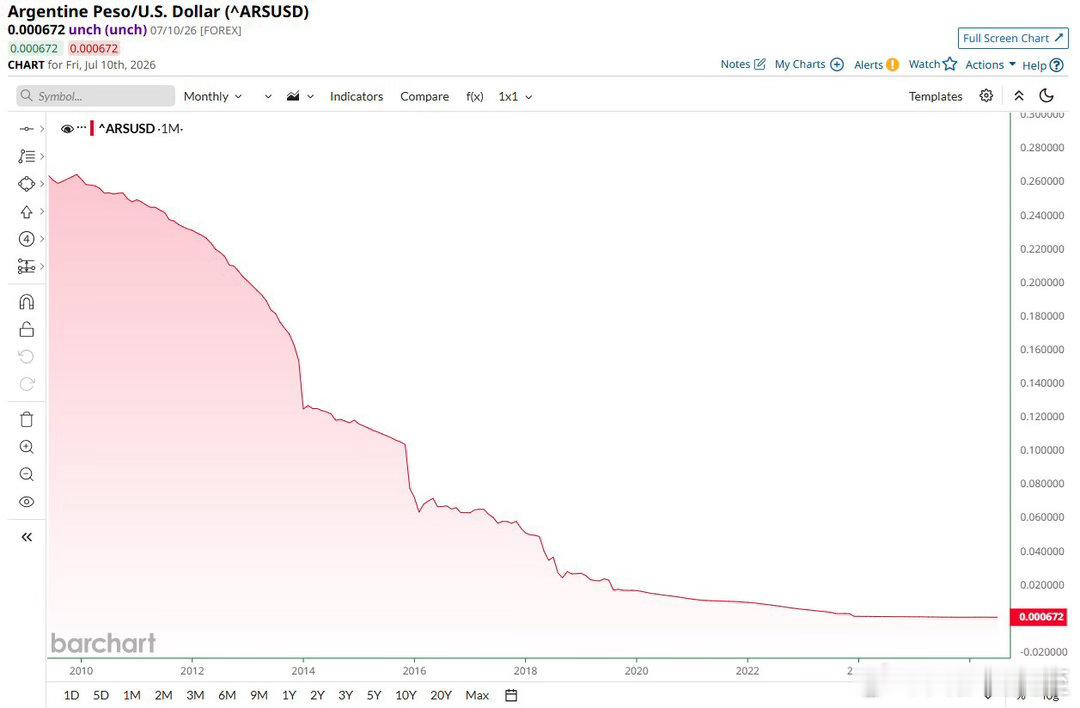The image size is (1080, 708).
Task: Select the 3Y time range
Action: 345,696
